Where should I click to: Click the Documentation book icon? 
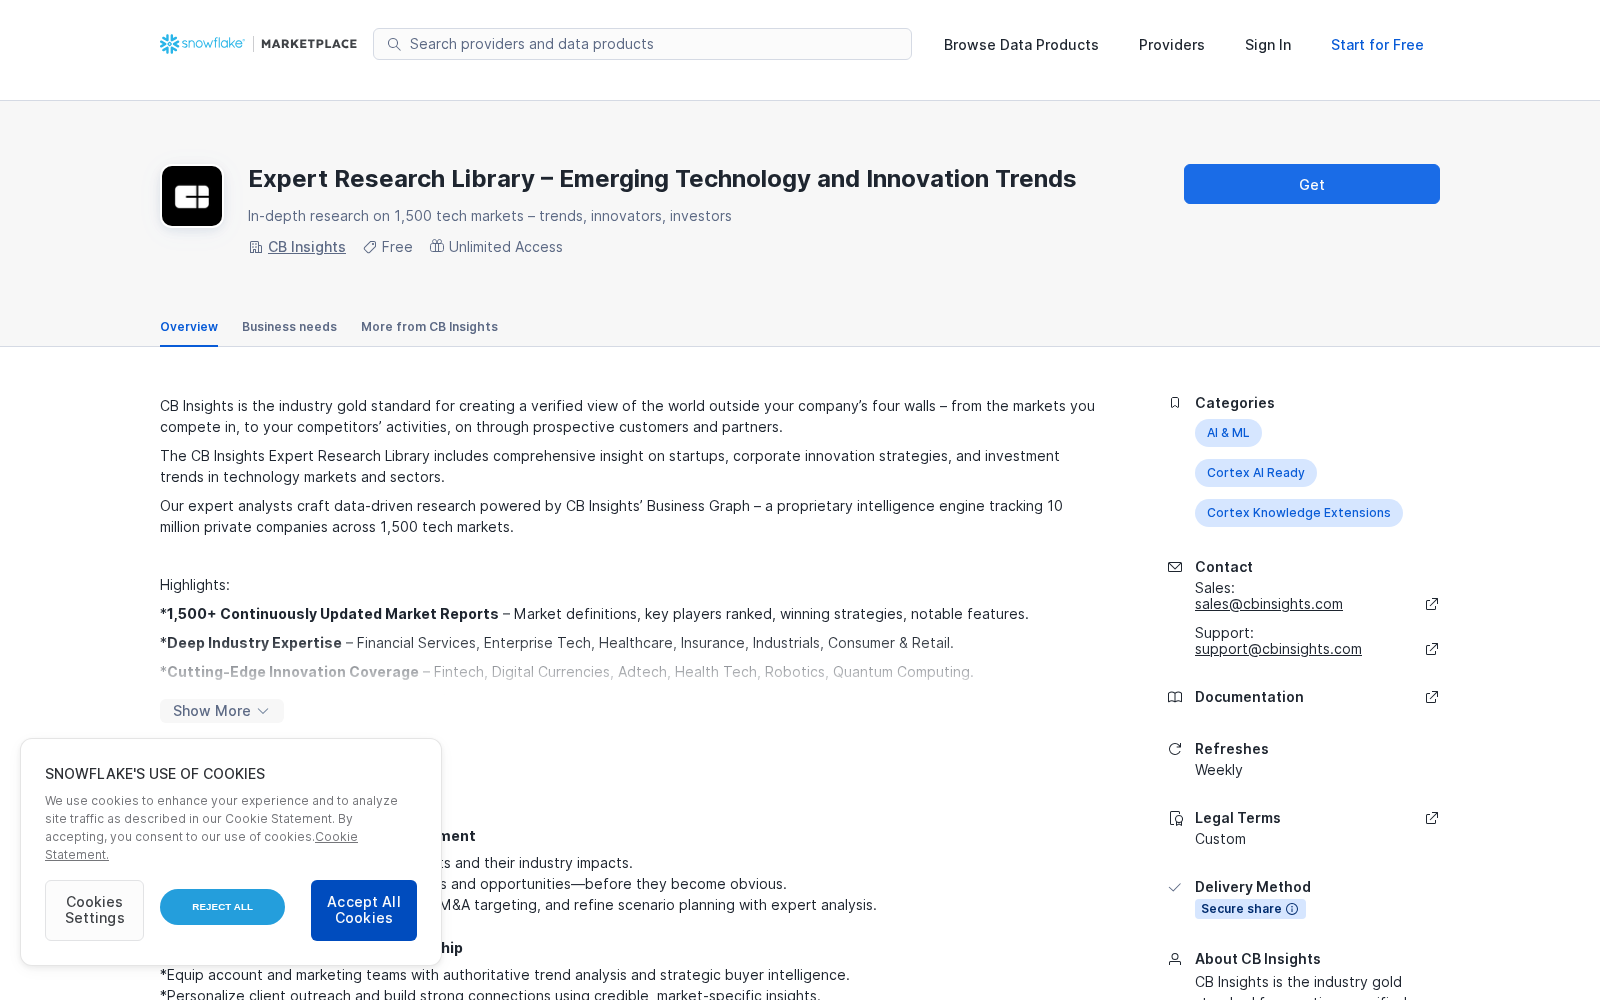point(1175,697)
